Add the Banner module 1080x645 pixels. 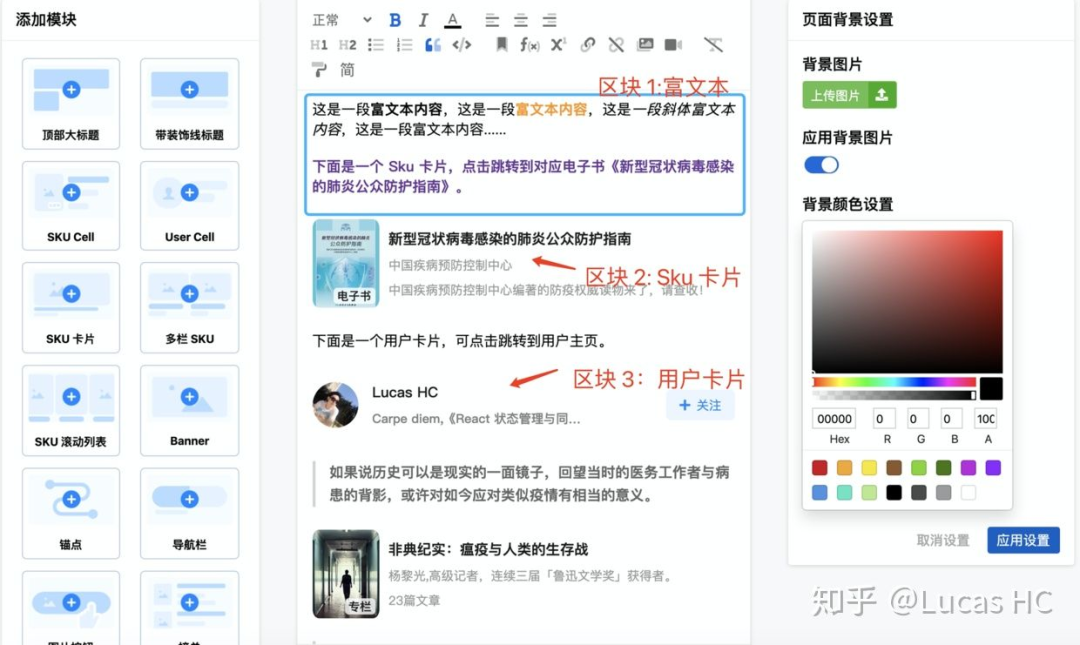point(189,411)
